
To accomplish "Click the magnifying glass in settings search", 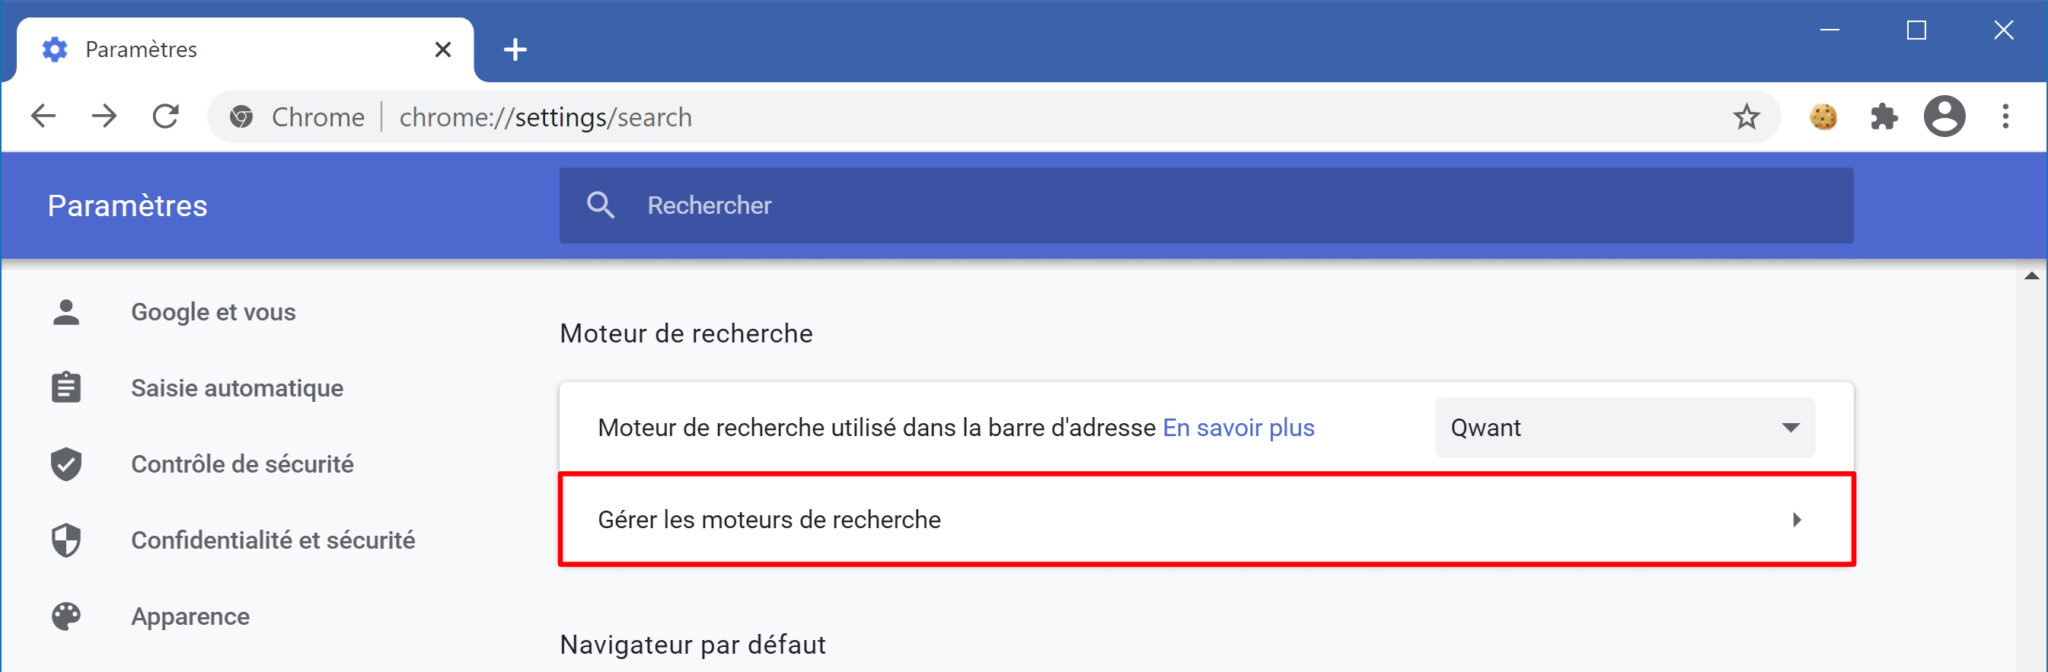I will [601, 204].
